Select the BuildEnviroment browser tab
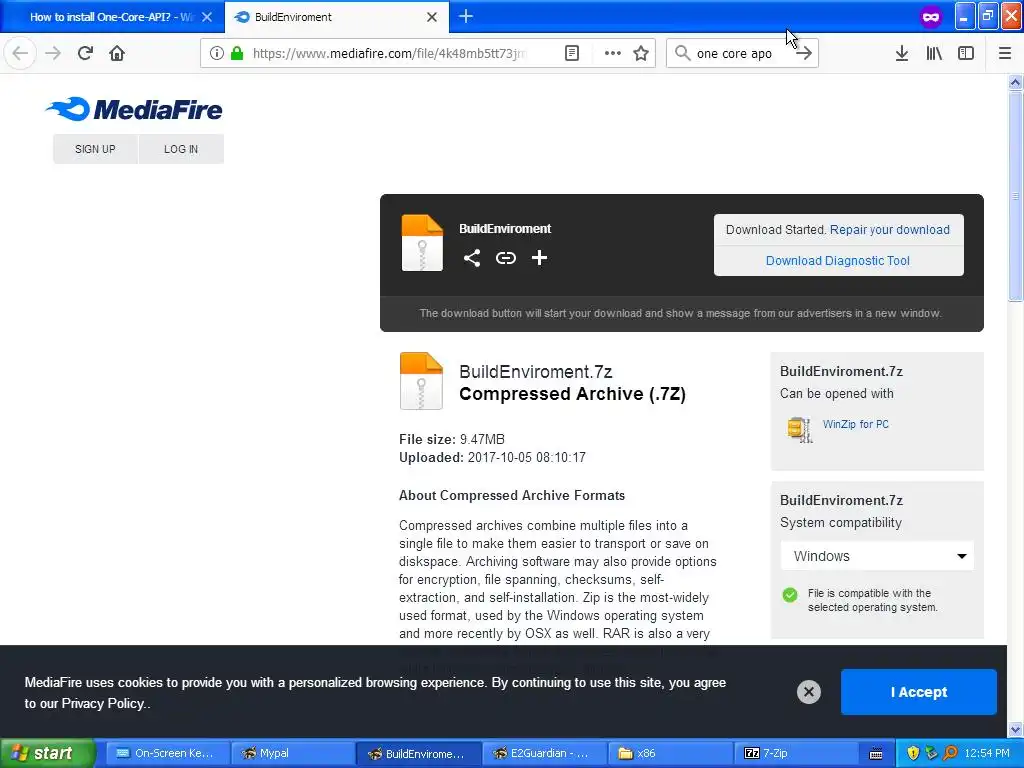 (337, 17)
